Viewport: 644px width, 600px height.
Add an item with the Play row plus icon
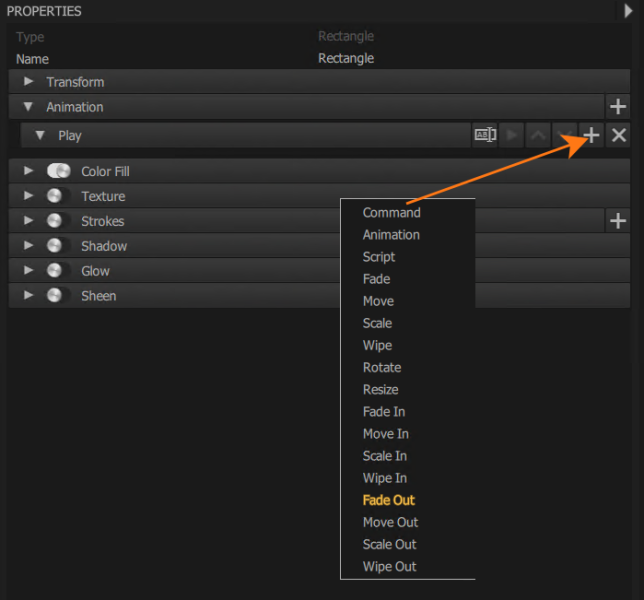click(x=591, y=135)
